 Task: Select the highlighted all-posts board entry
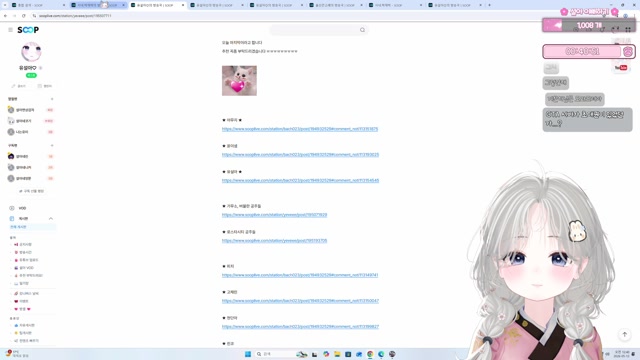(32, 227)
